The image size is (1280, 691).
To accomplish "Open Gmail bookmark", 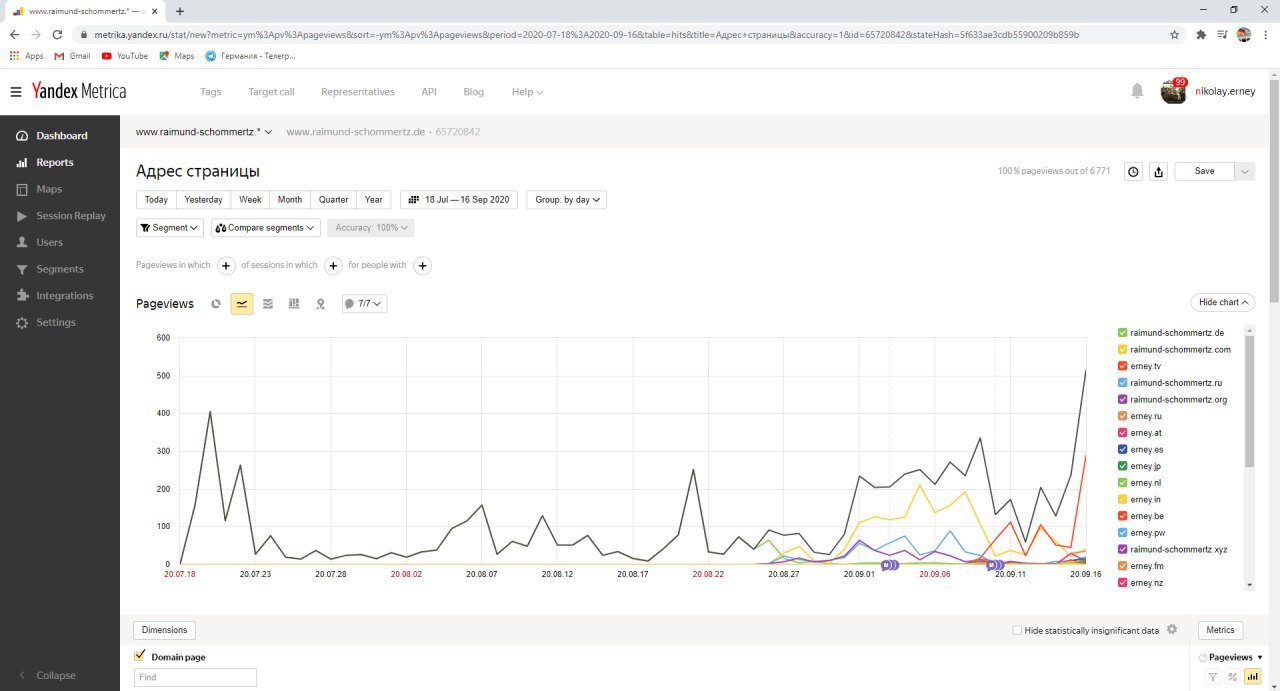I will pyautogui.click(x=72, y=56).
